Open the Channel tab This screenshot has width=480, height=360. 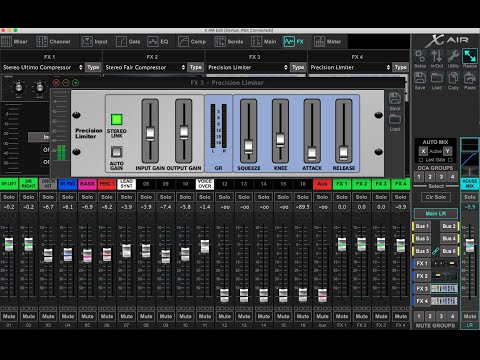[x=53, y=42]
